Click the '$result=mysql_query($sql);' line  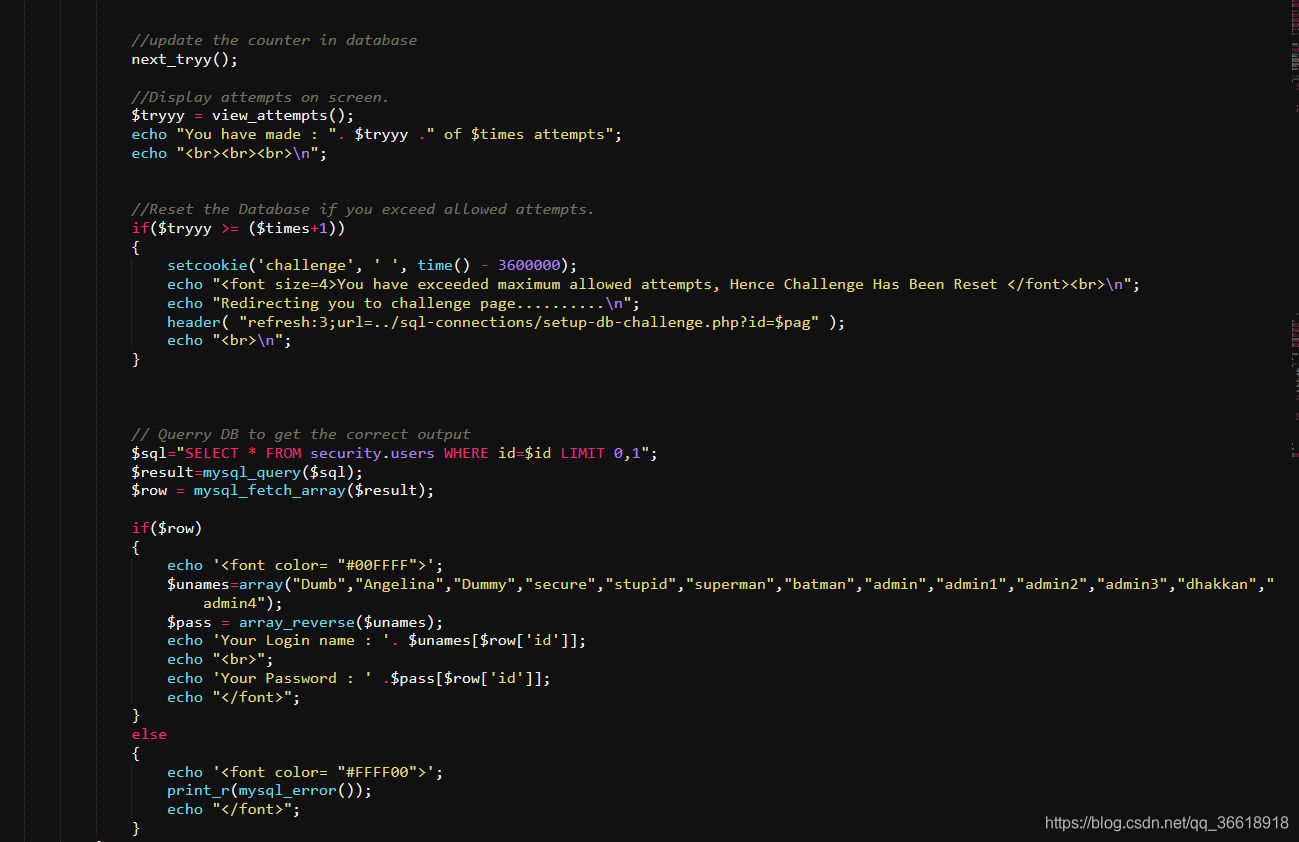coord(247,472)
